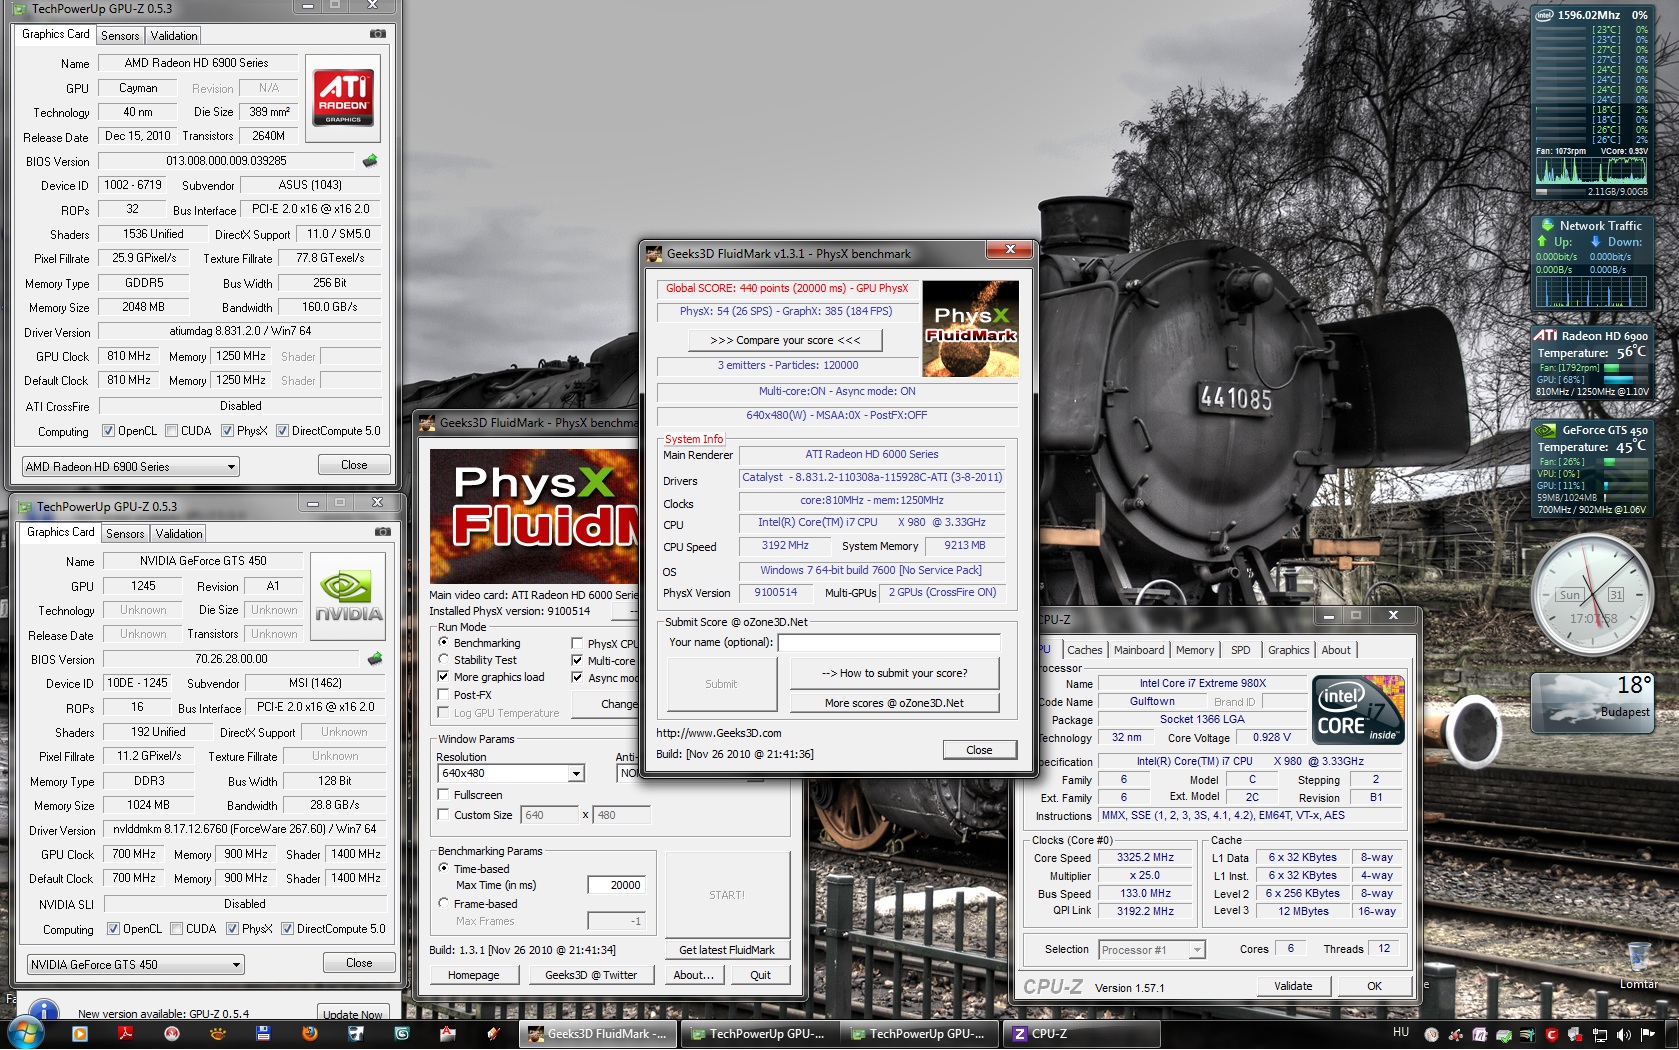Click the OneNote tray icon
The height and width of the screenshot is (1050, 1679).
click(x=1479, y=1034)
